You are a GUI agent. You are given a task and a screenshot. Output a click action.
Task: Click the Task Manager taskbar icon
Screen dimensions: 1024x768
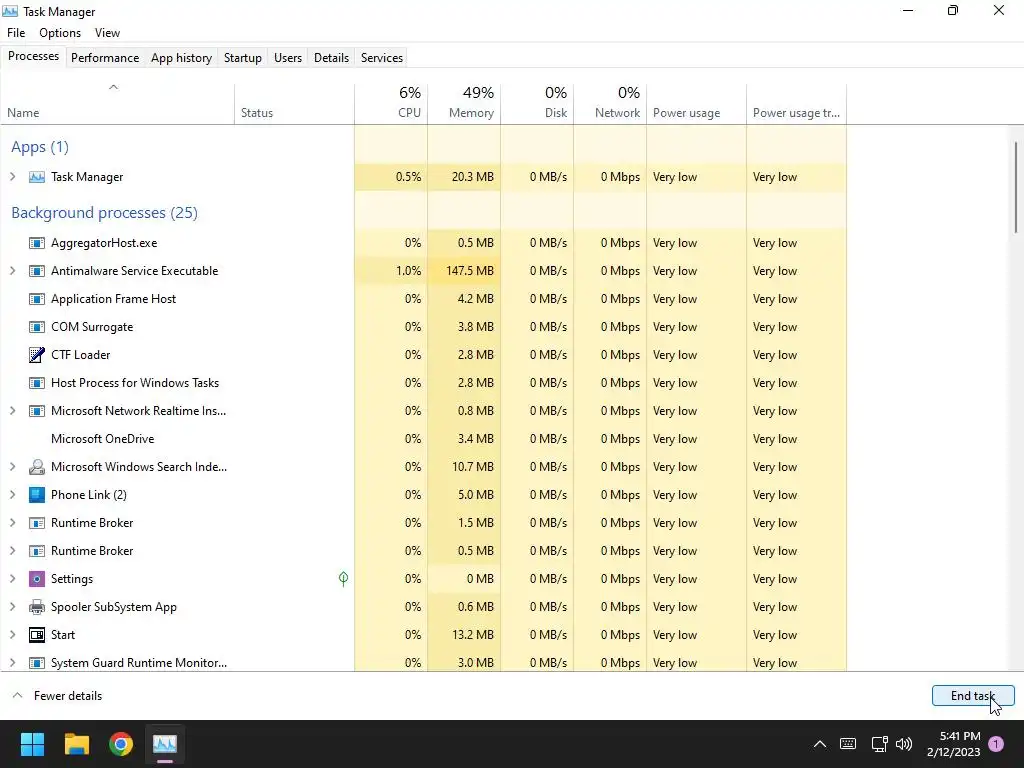pos(165,744)
